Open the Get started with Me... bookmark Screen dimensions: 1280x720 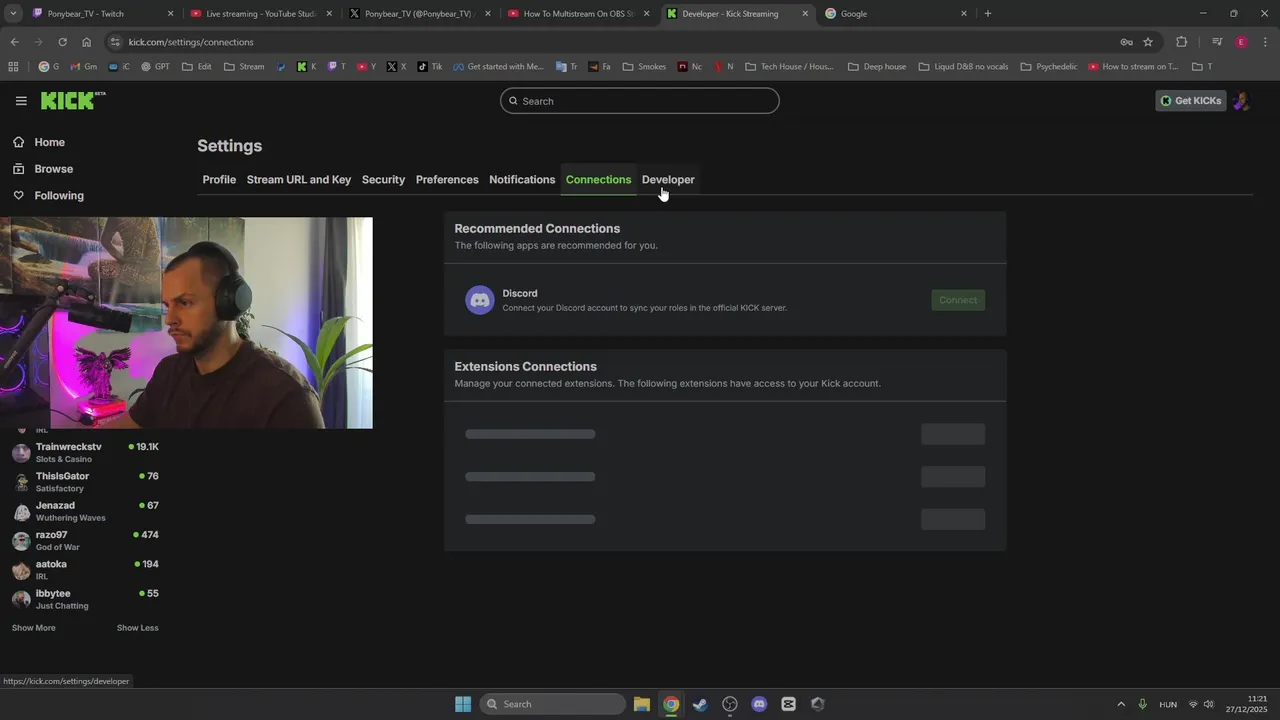(x=498, y=67)
